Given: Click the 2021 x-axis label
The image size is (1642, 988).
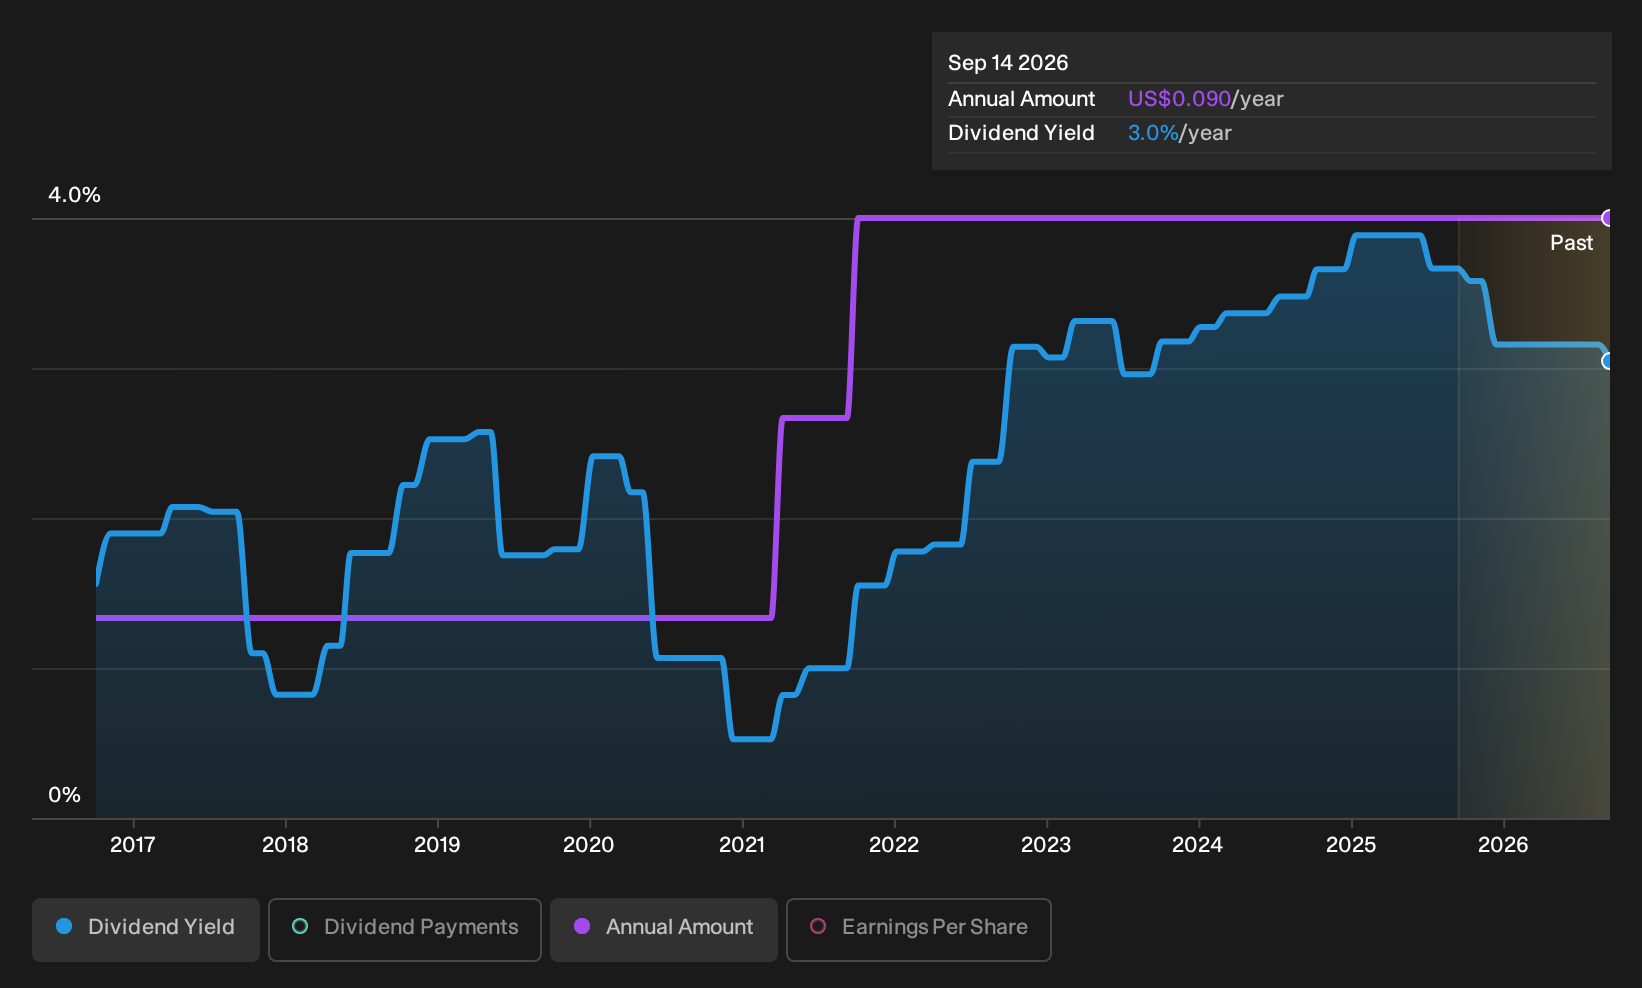Looking at the screenshot, I should pyautogui.click(x=742, y=845).
